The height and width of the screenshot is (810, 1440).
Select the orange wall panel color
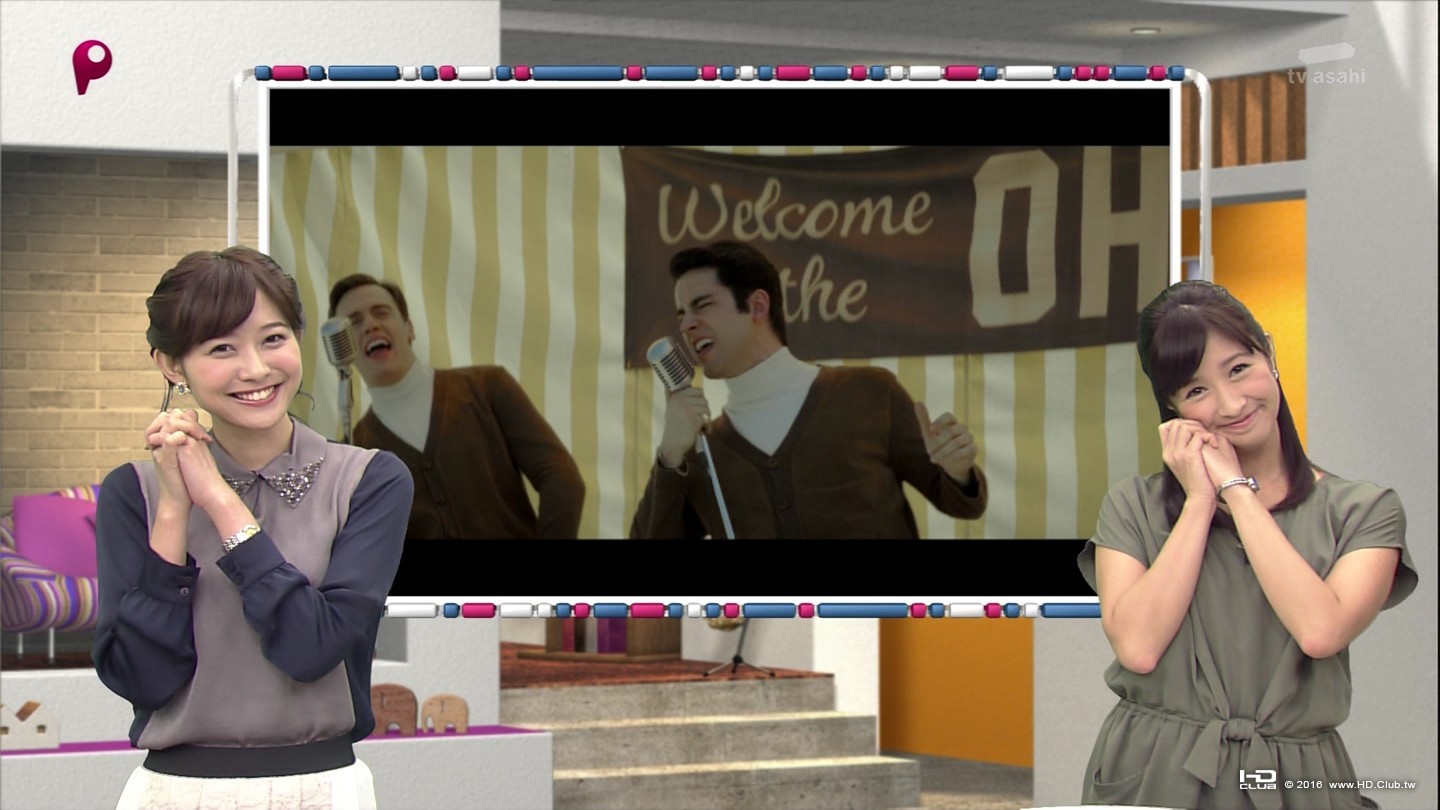point(955,690)
